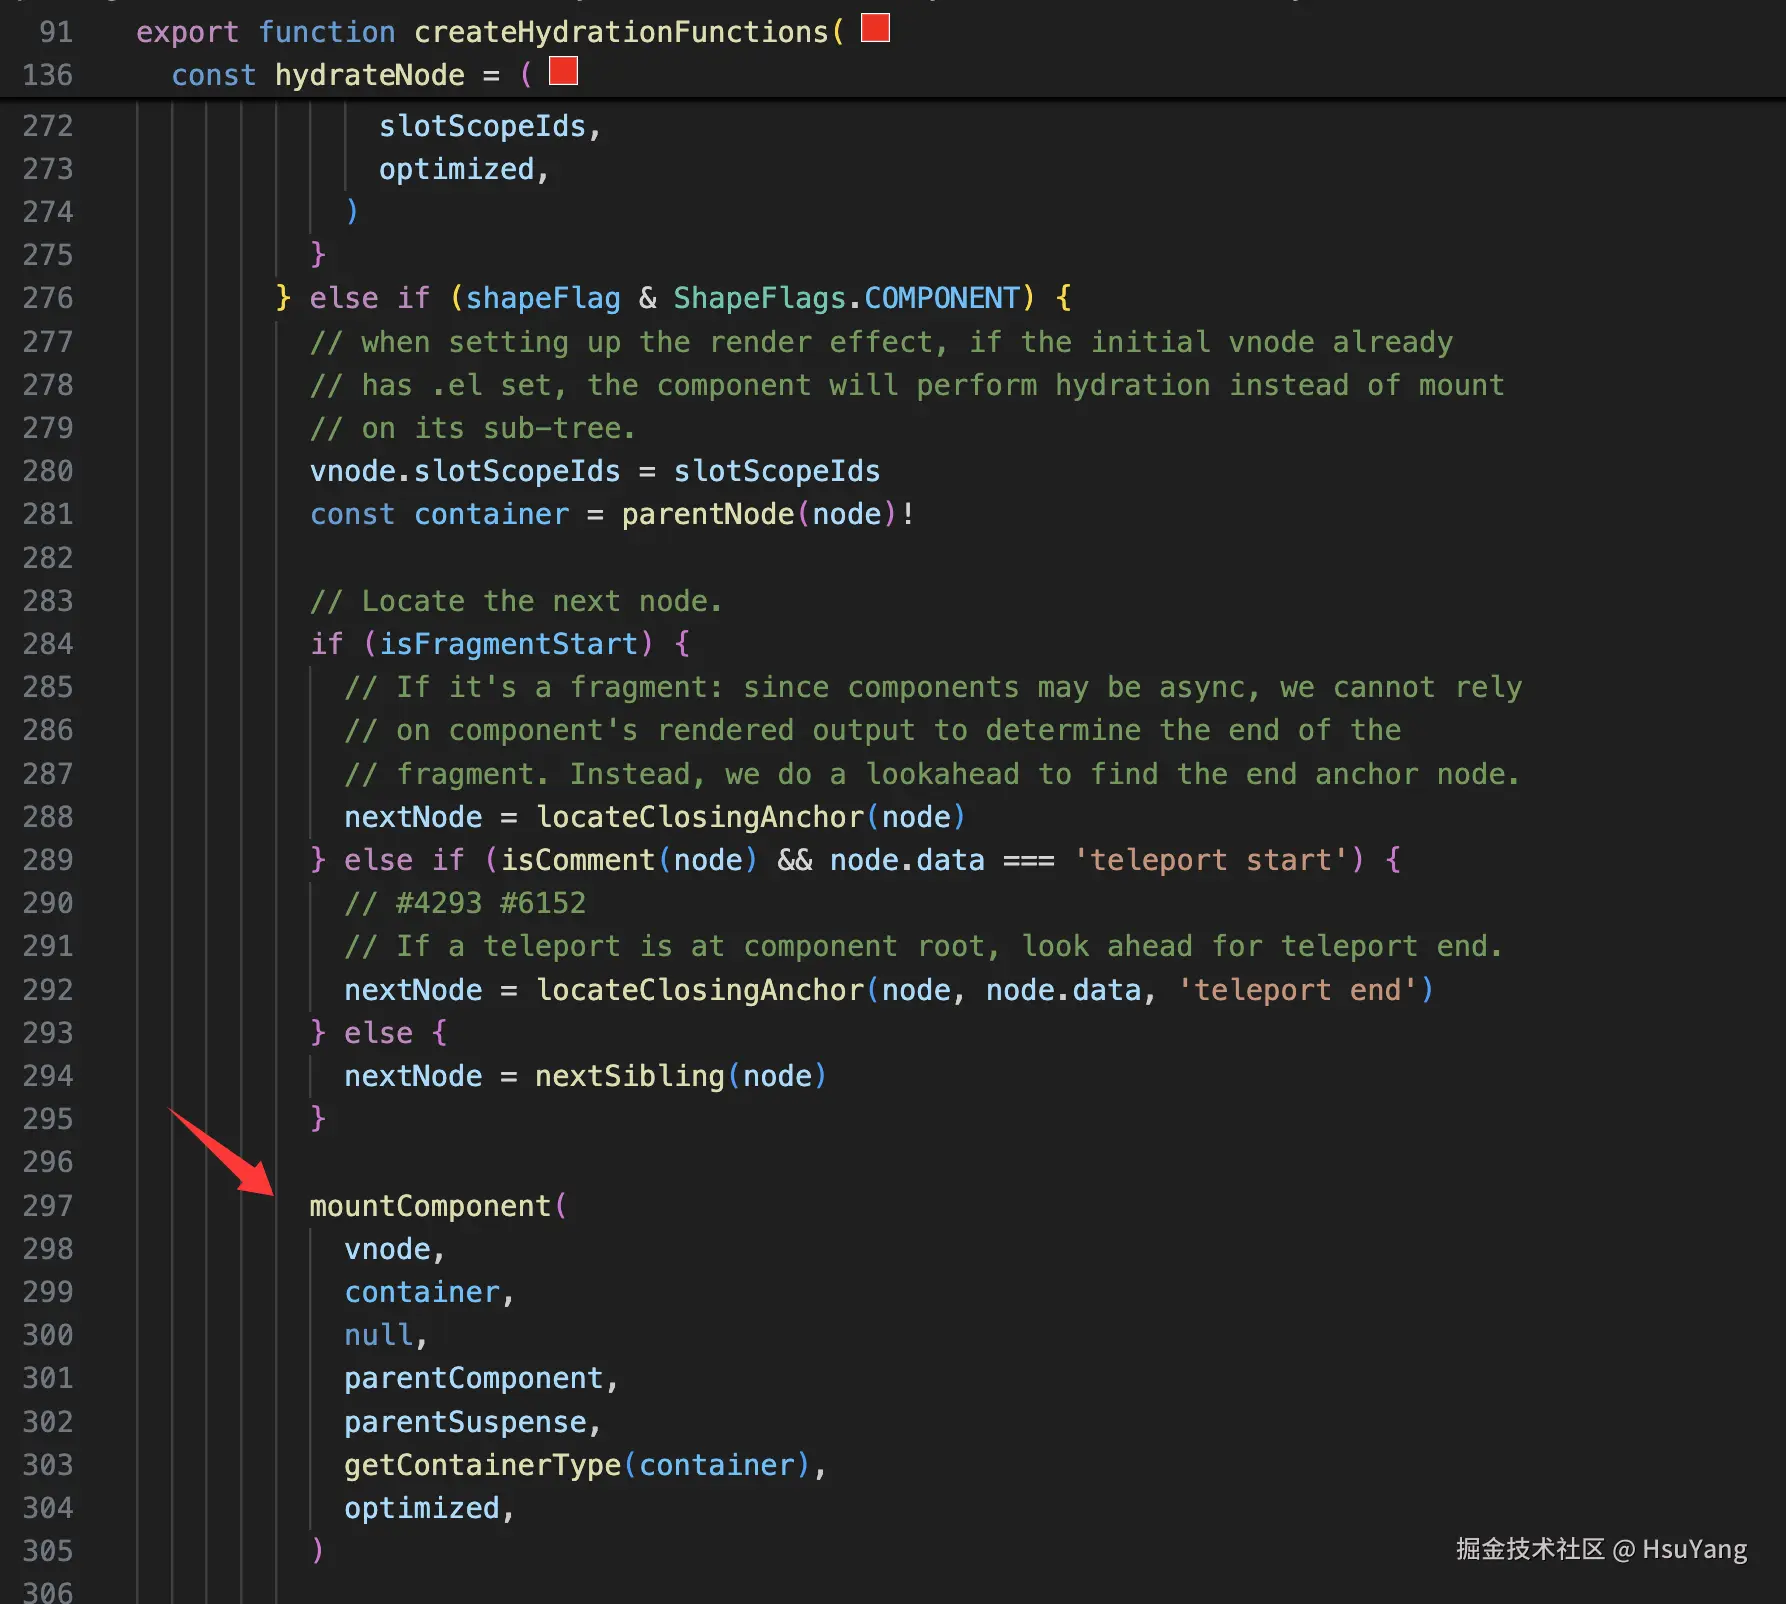Screen dimensions: 1786x1604
Task: Click the 'teleport end' string literal
Action: pos(1297,990)
